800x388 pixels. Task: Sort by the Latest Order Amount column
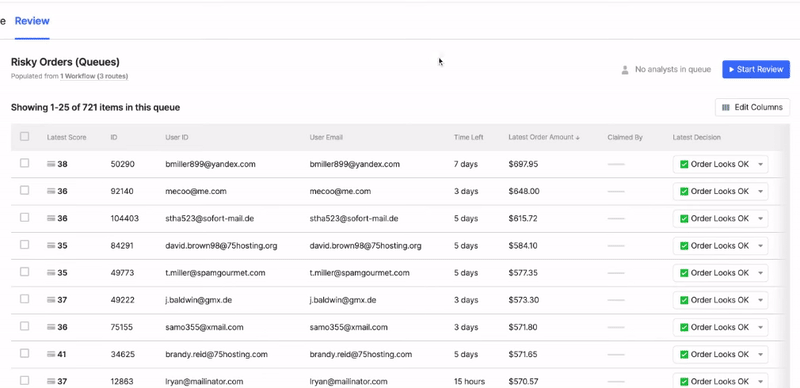(x=544, y=137)
